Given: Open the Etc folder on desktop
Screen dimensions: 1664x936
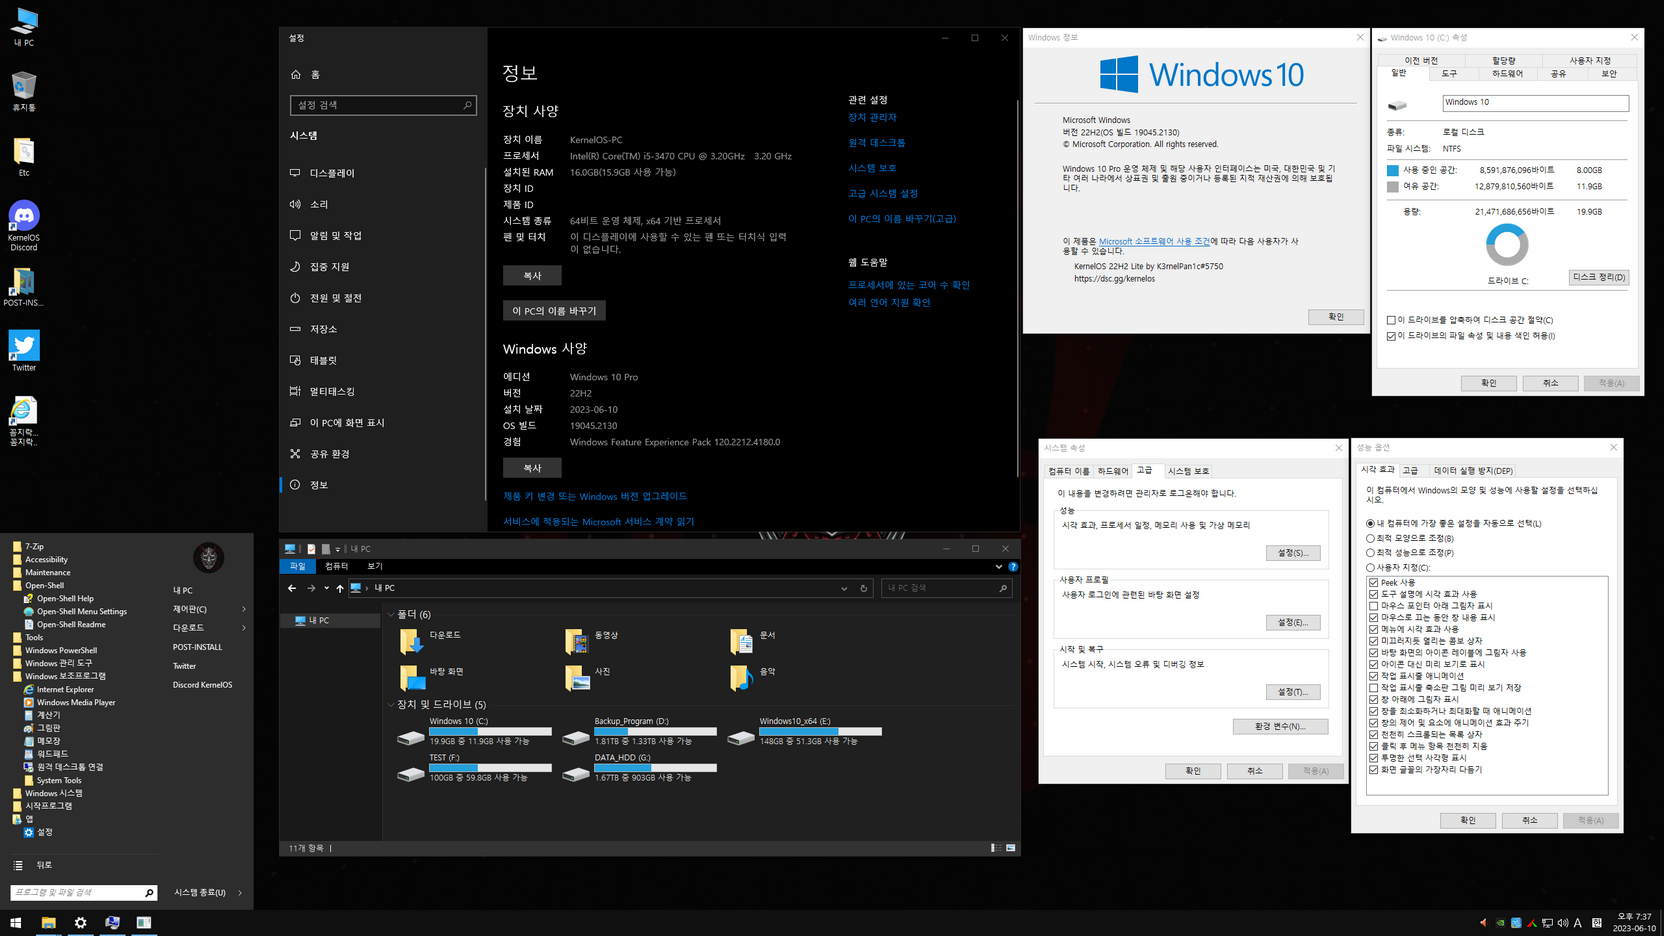Looking at the screenshot, I should [24, 157].
